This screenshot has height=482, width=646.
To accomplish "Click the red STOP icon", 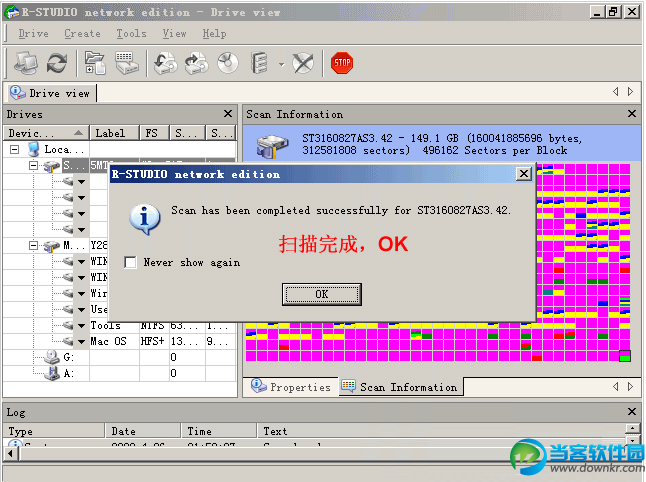I will pos(342,63).
